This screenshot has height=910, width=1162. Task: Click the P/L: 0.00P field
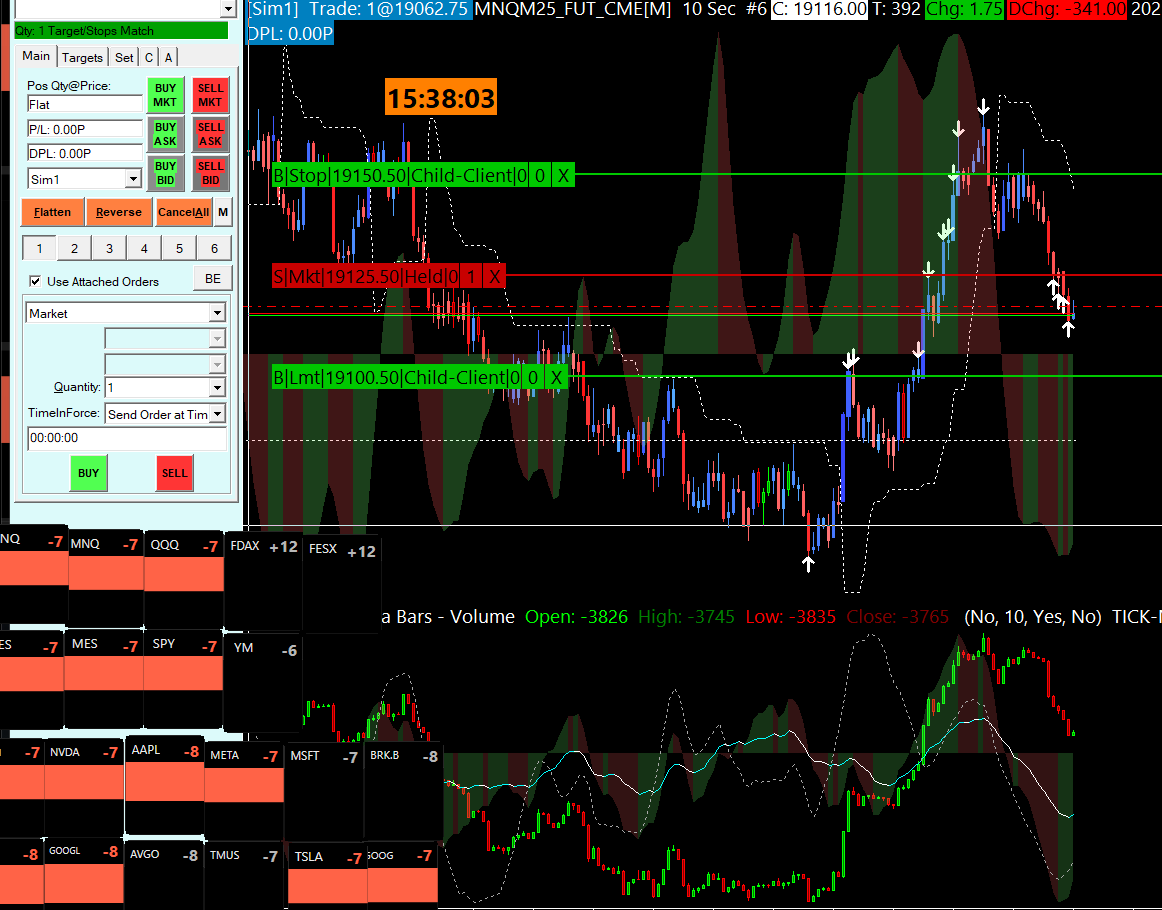[84, 129]
